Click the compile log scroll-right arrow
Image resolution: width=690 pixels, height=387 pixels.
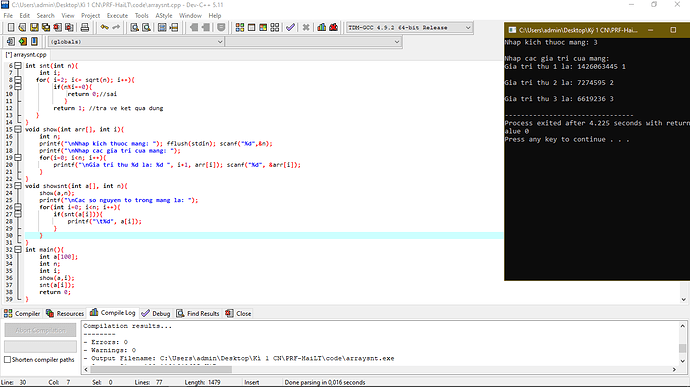pos(675,370)
